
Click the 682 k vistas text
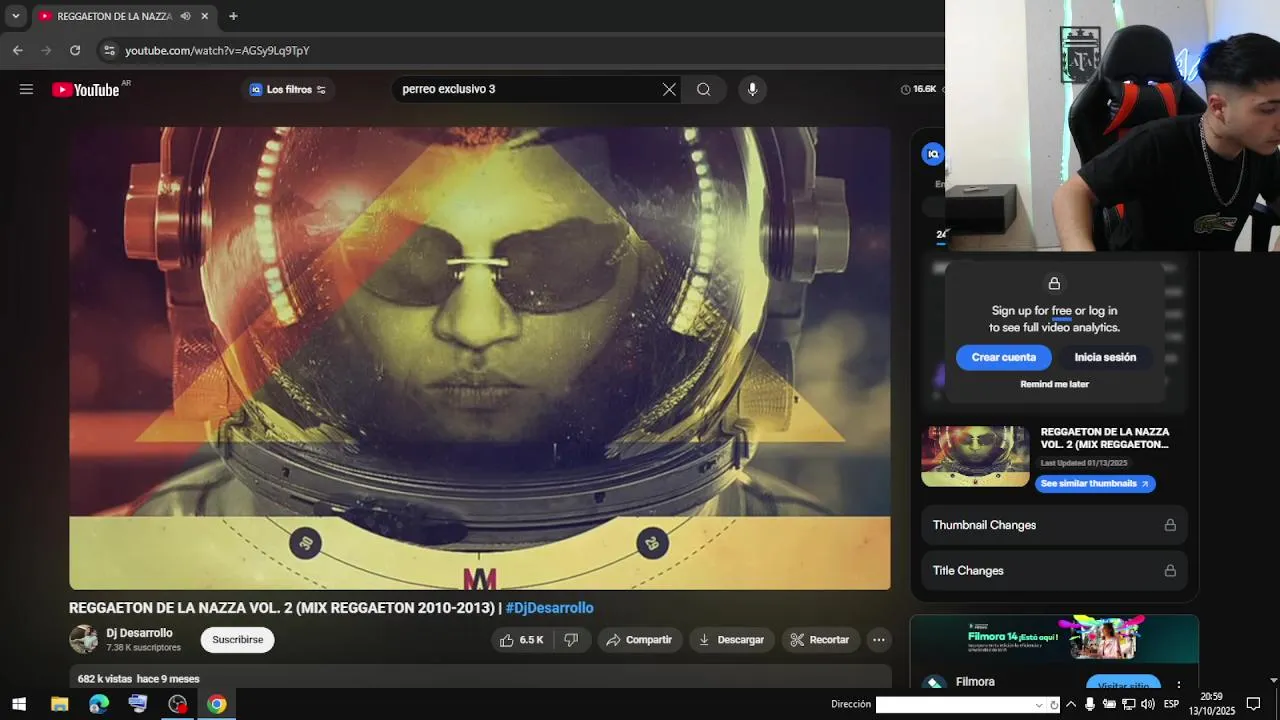point(105,679)
